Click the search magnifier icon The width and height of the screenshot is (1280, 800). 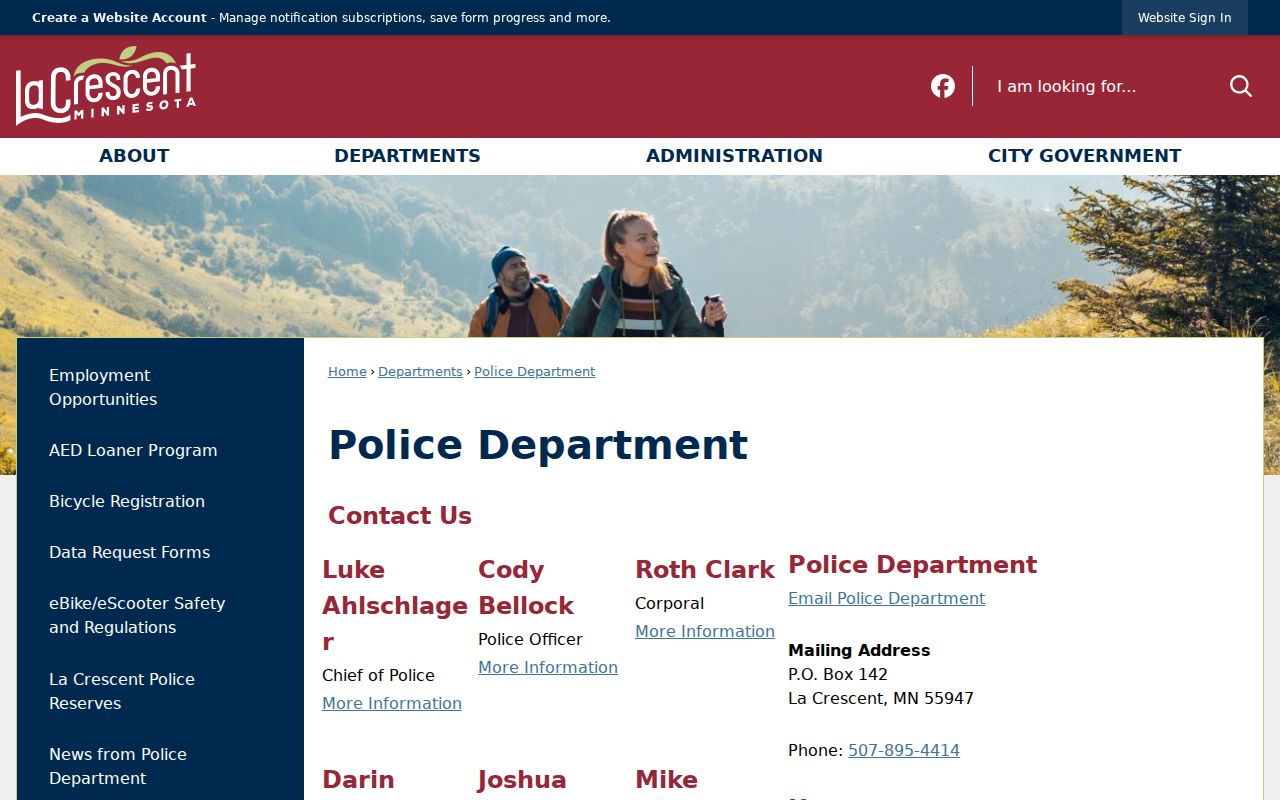1241,86
